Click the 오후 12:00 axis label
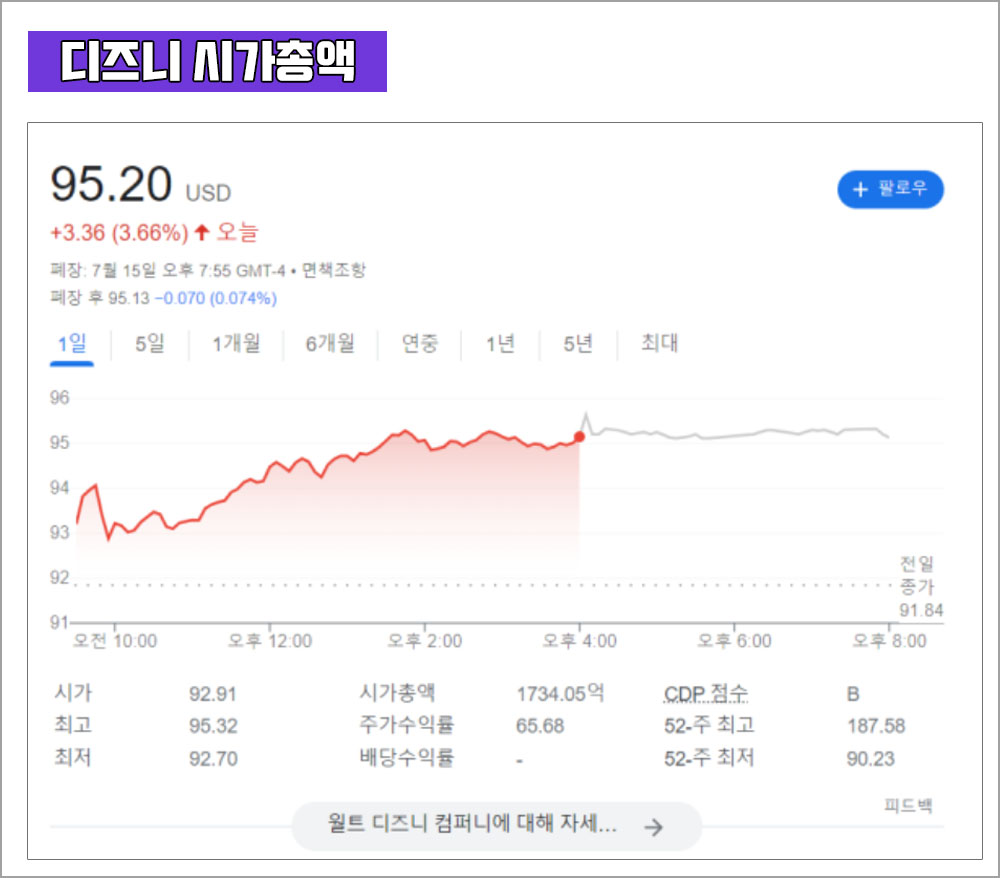The width and height of the screenshot is (1000, 878). (270, 641)
